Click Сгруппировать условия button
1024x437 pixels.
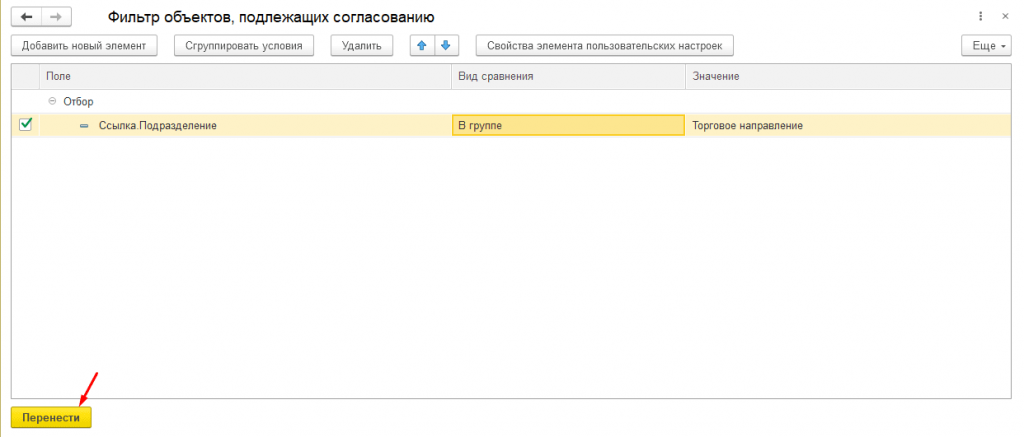tap(244, 46)
